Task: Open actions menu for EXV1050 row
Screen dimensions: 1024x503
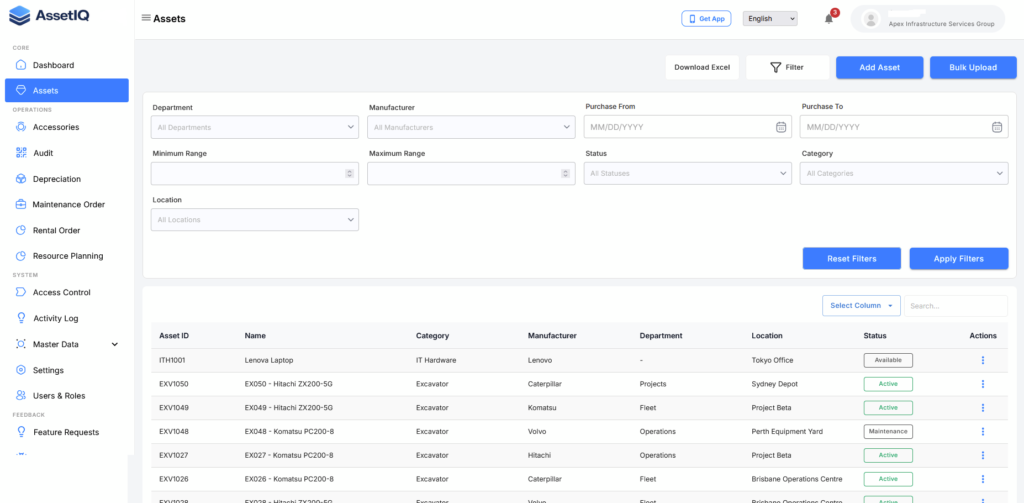Action: point(983,384)
